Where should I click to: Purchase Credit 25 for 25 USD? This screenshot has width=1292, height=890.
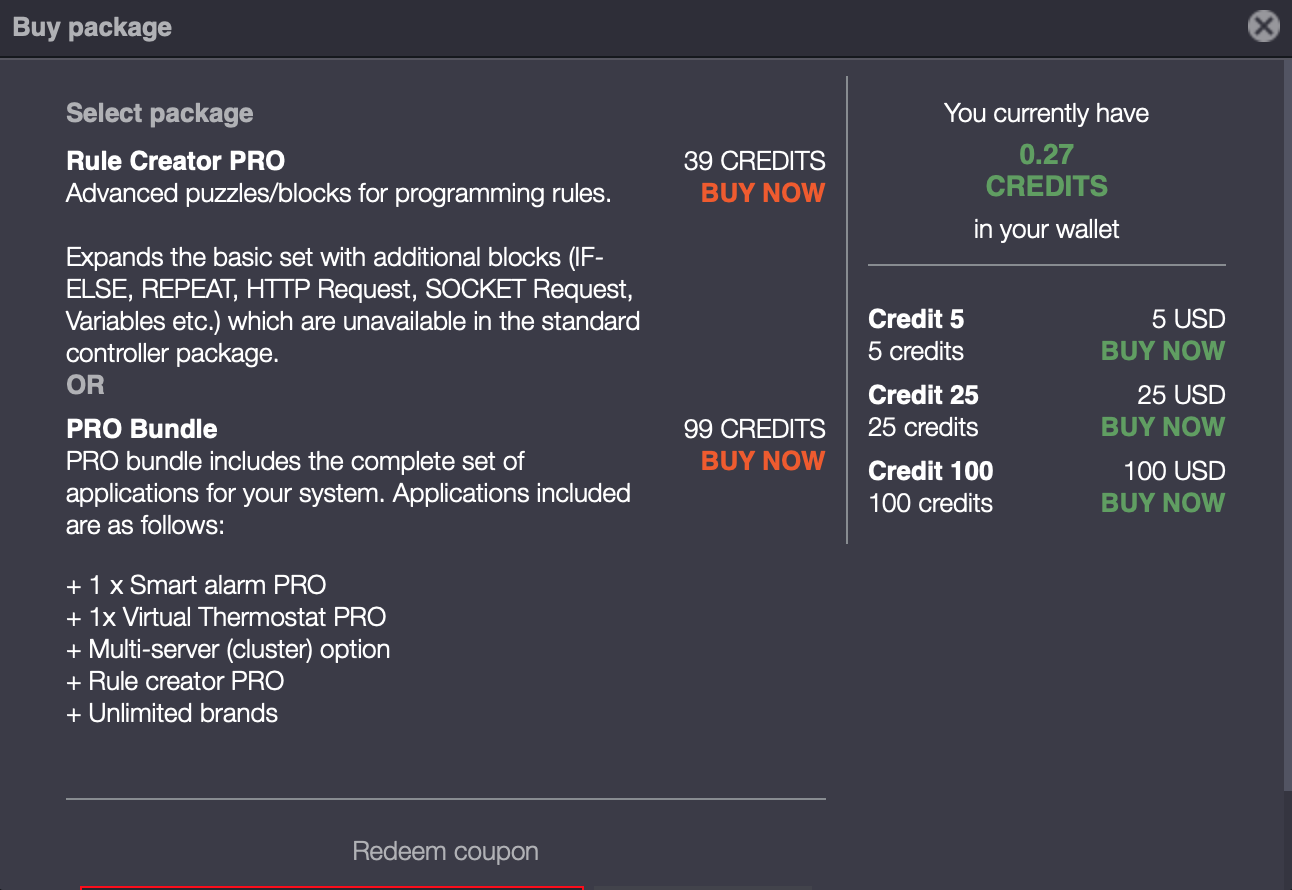pyautogui.click(x=1162, y=427)
